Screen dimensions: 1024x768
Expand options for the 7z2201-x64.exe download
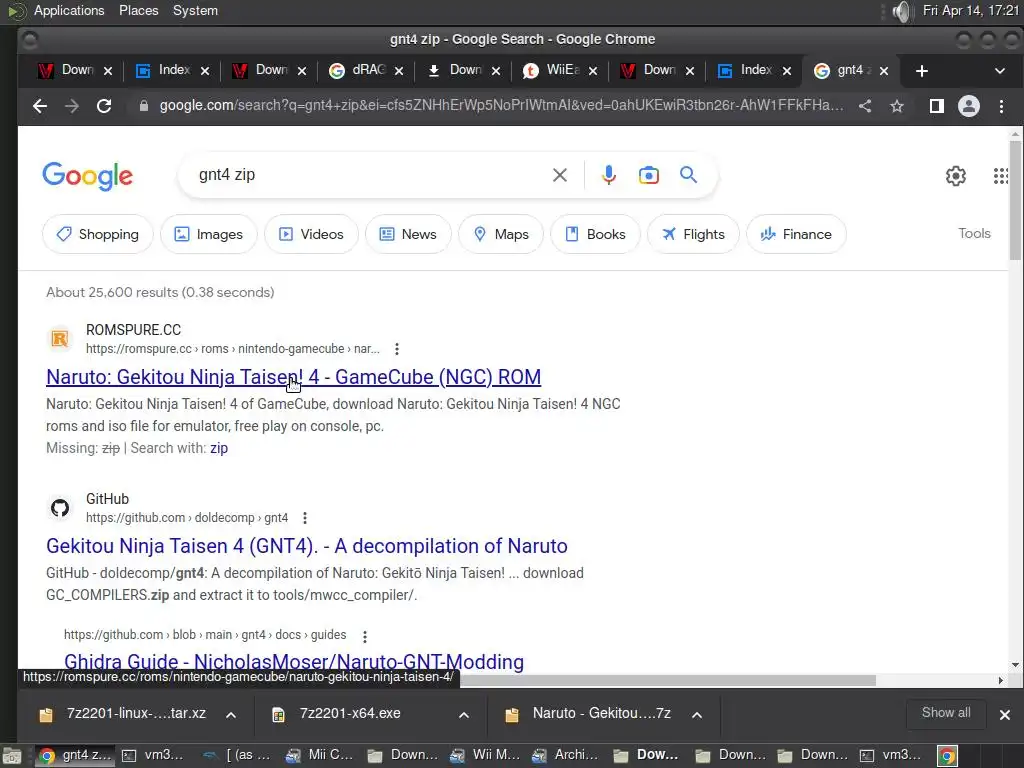(x=464, y=715)
